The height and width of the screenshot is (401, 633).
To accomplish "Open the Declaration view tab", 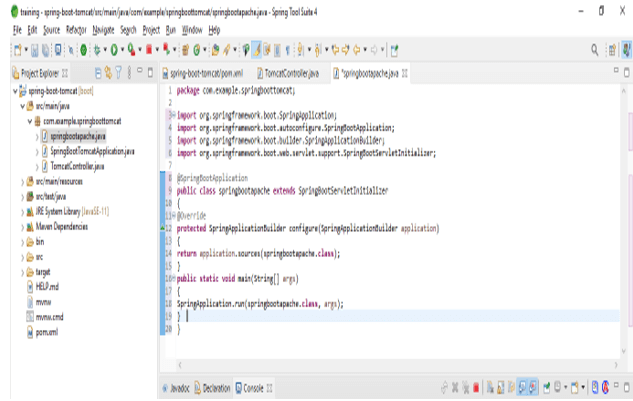I will (x=215, y=388).
